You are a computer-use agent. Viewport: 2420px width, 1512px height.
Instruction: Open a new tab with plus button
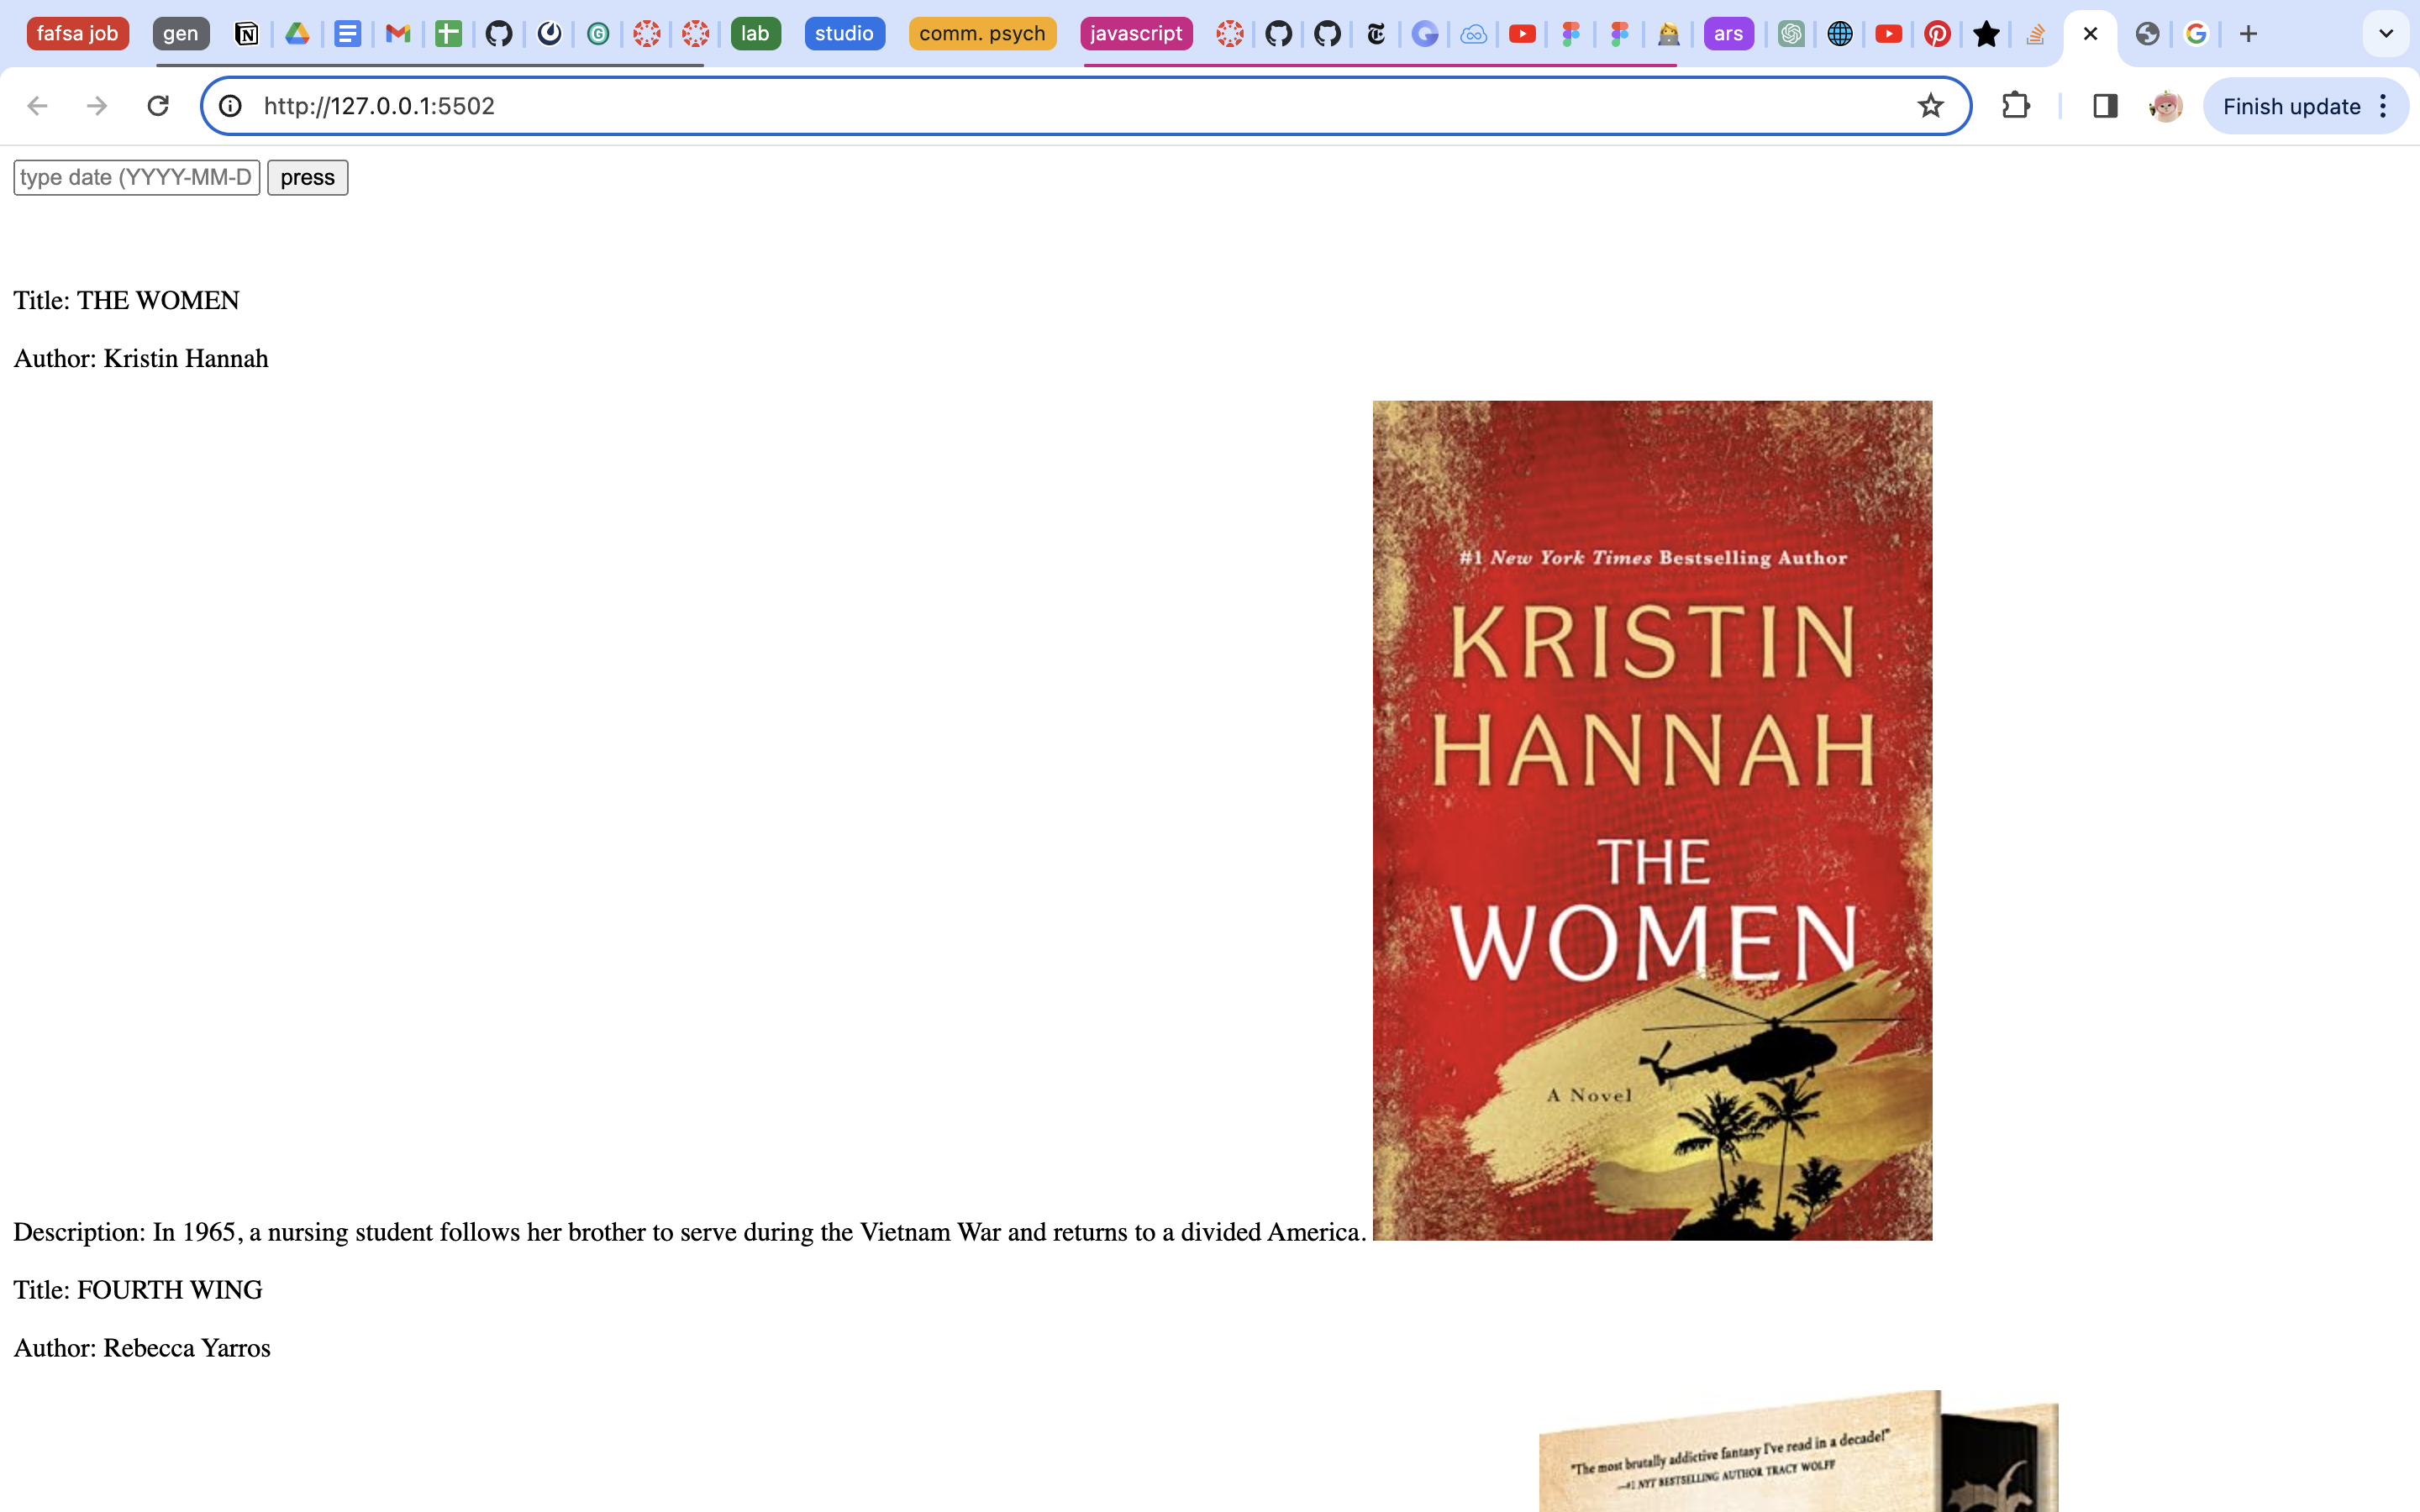click(x=2248, y=34)
